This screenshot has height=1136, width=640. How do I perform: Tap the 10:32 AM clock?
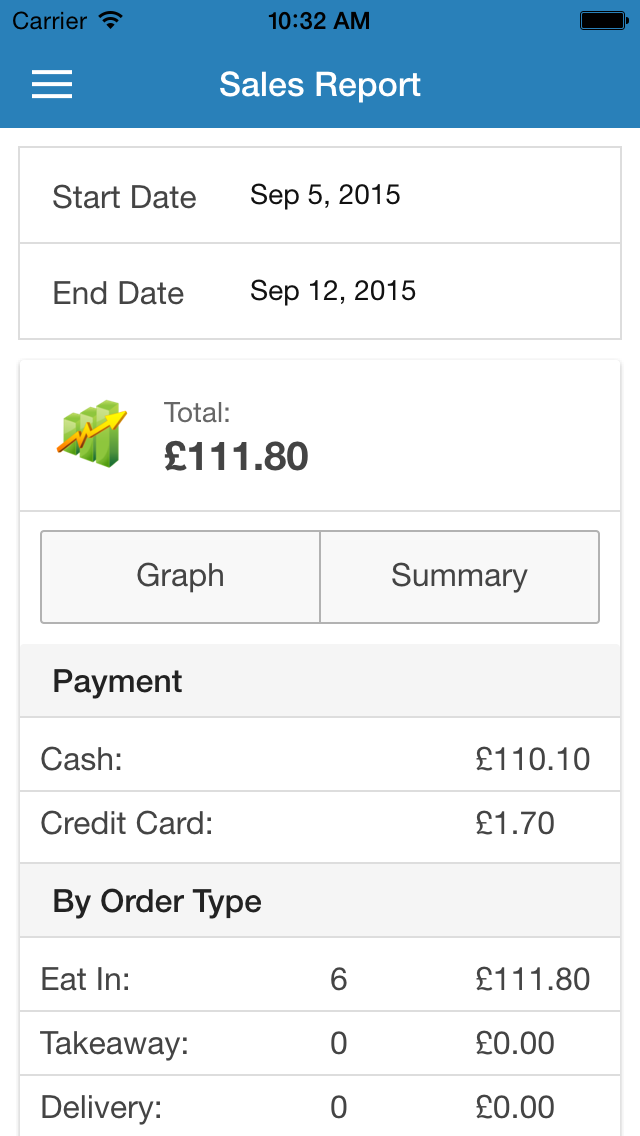coord(319,21)
